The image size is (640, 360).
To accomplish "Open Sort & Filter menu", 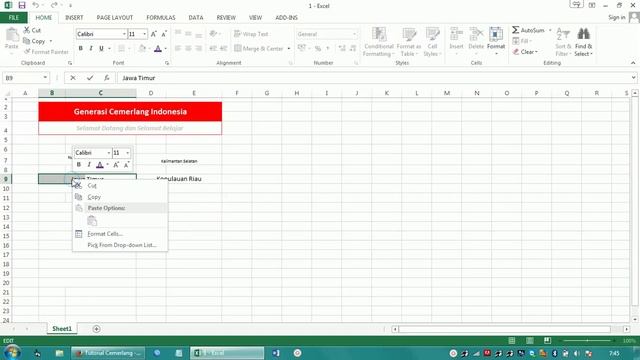I will click(563, 42).
